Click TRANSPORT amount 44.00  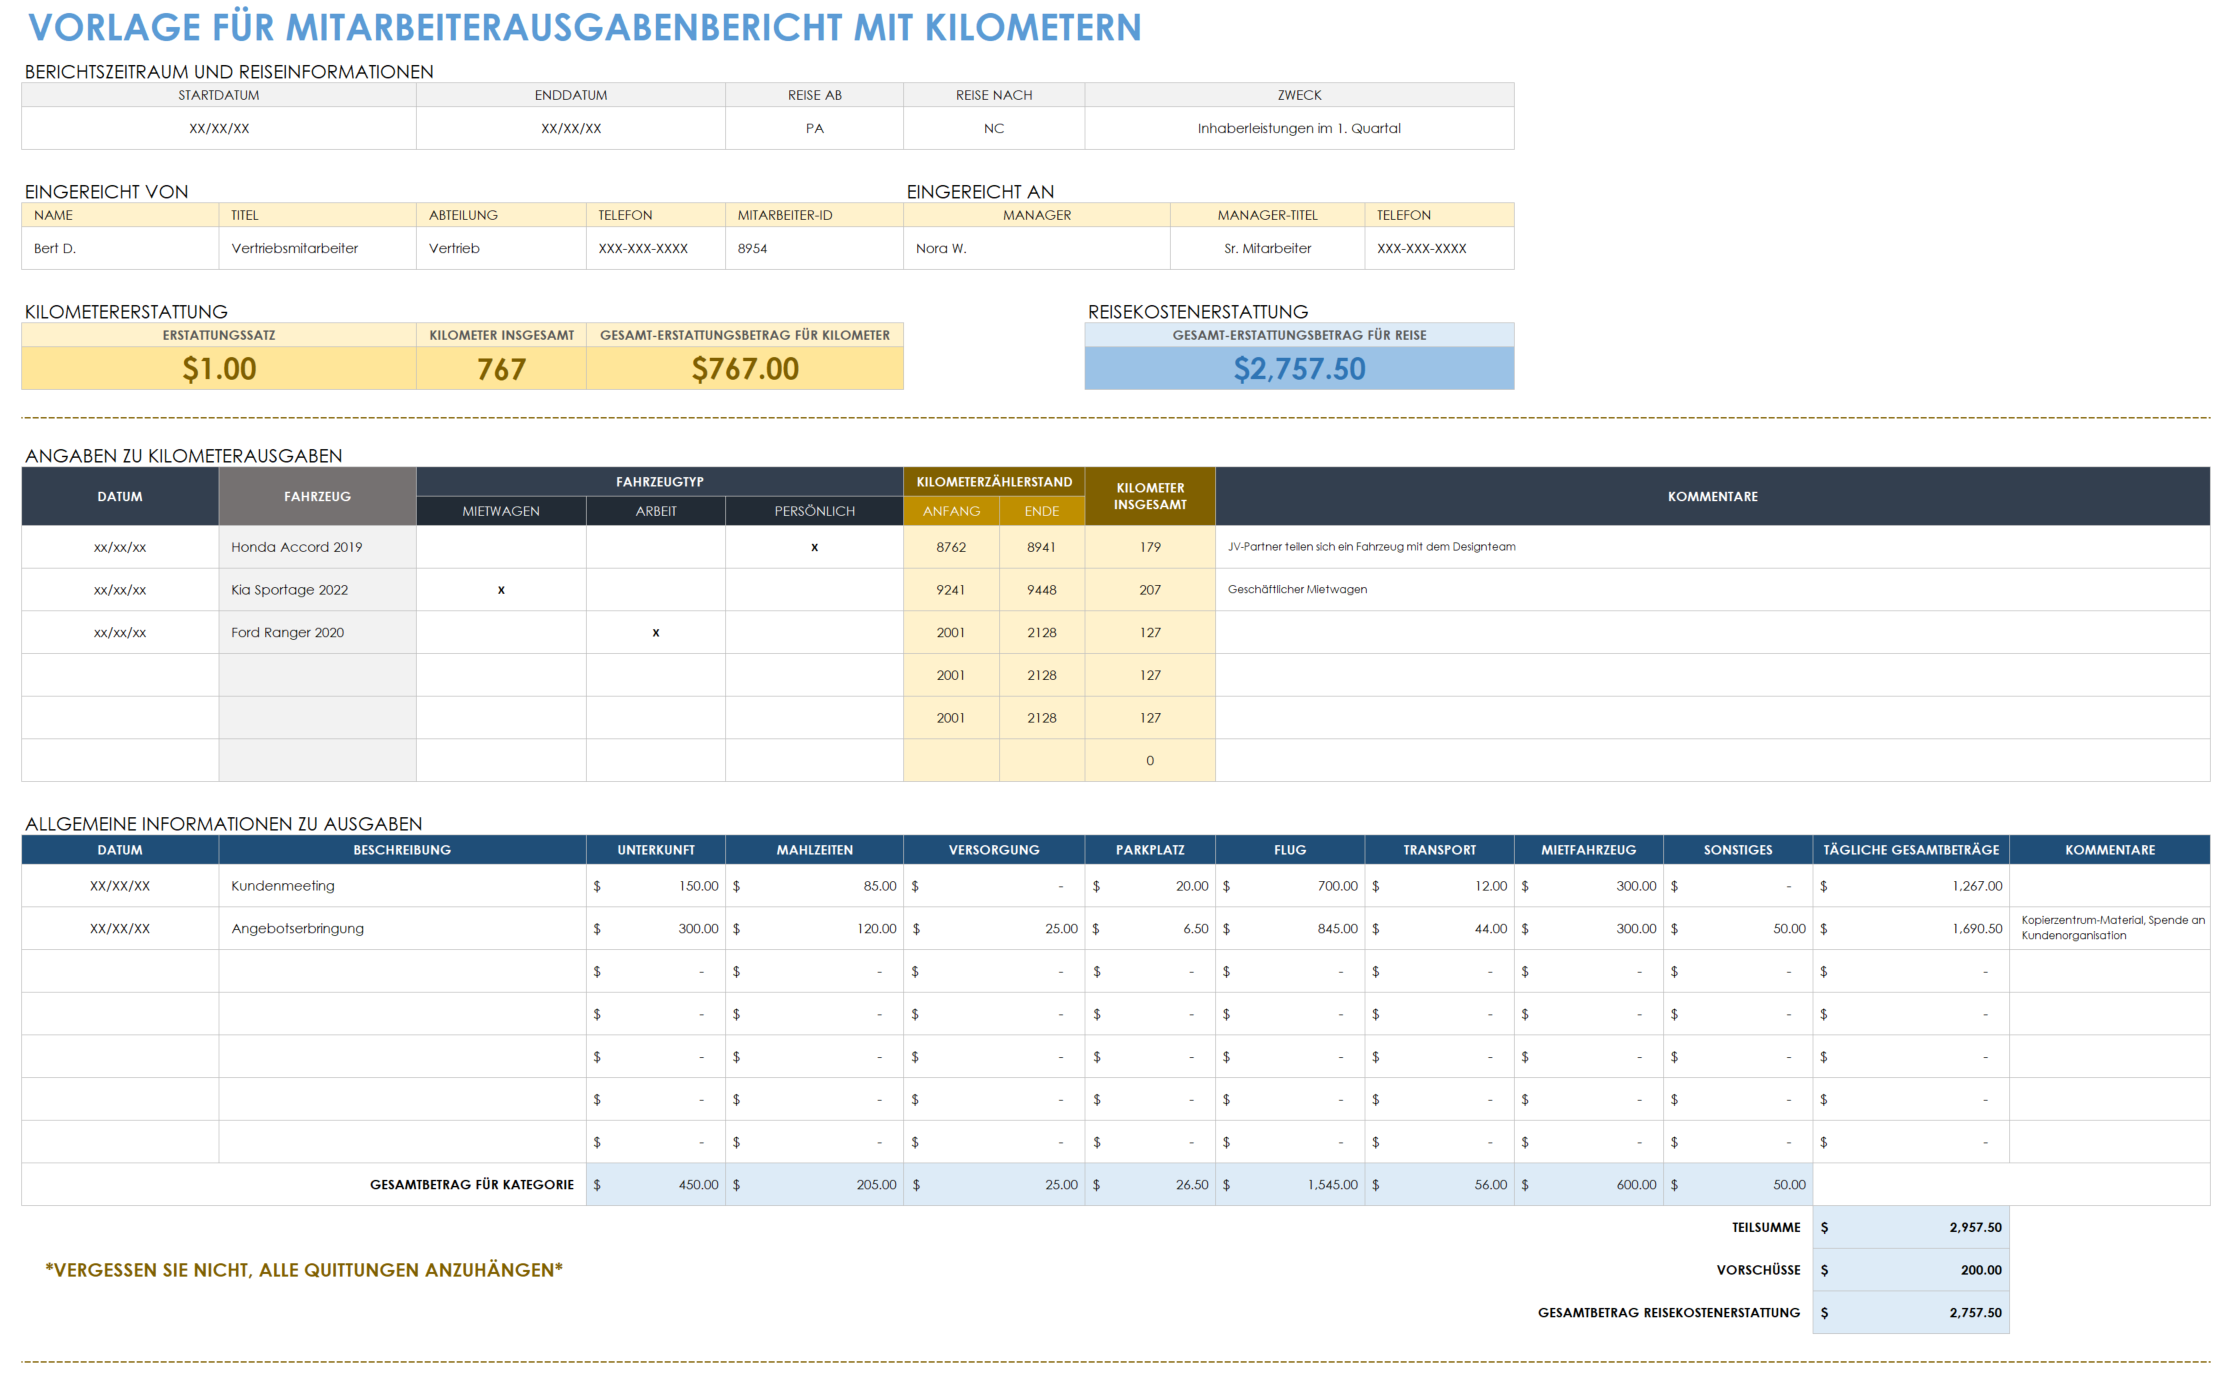[1439, 928]
